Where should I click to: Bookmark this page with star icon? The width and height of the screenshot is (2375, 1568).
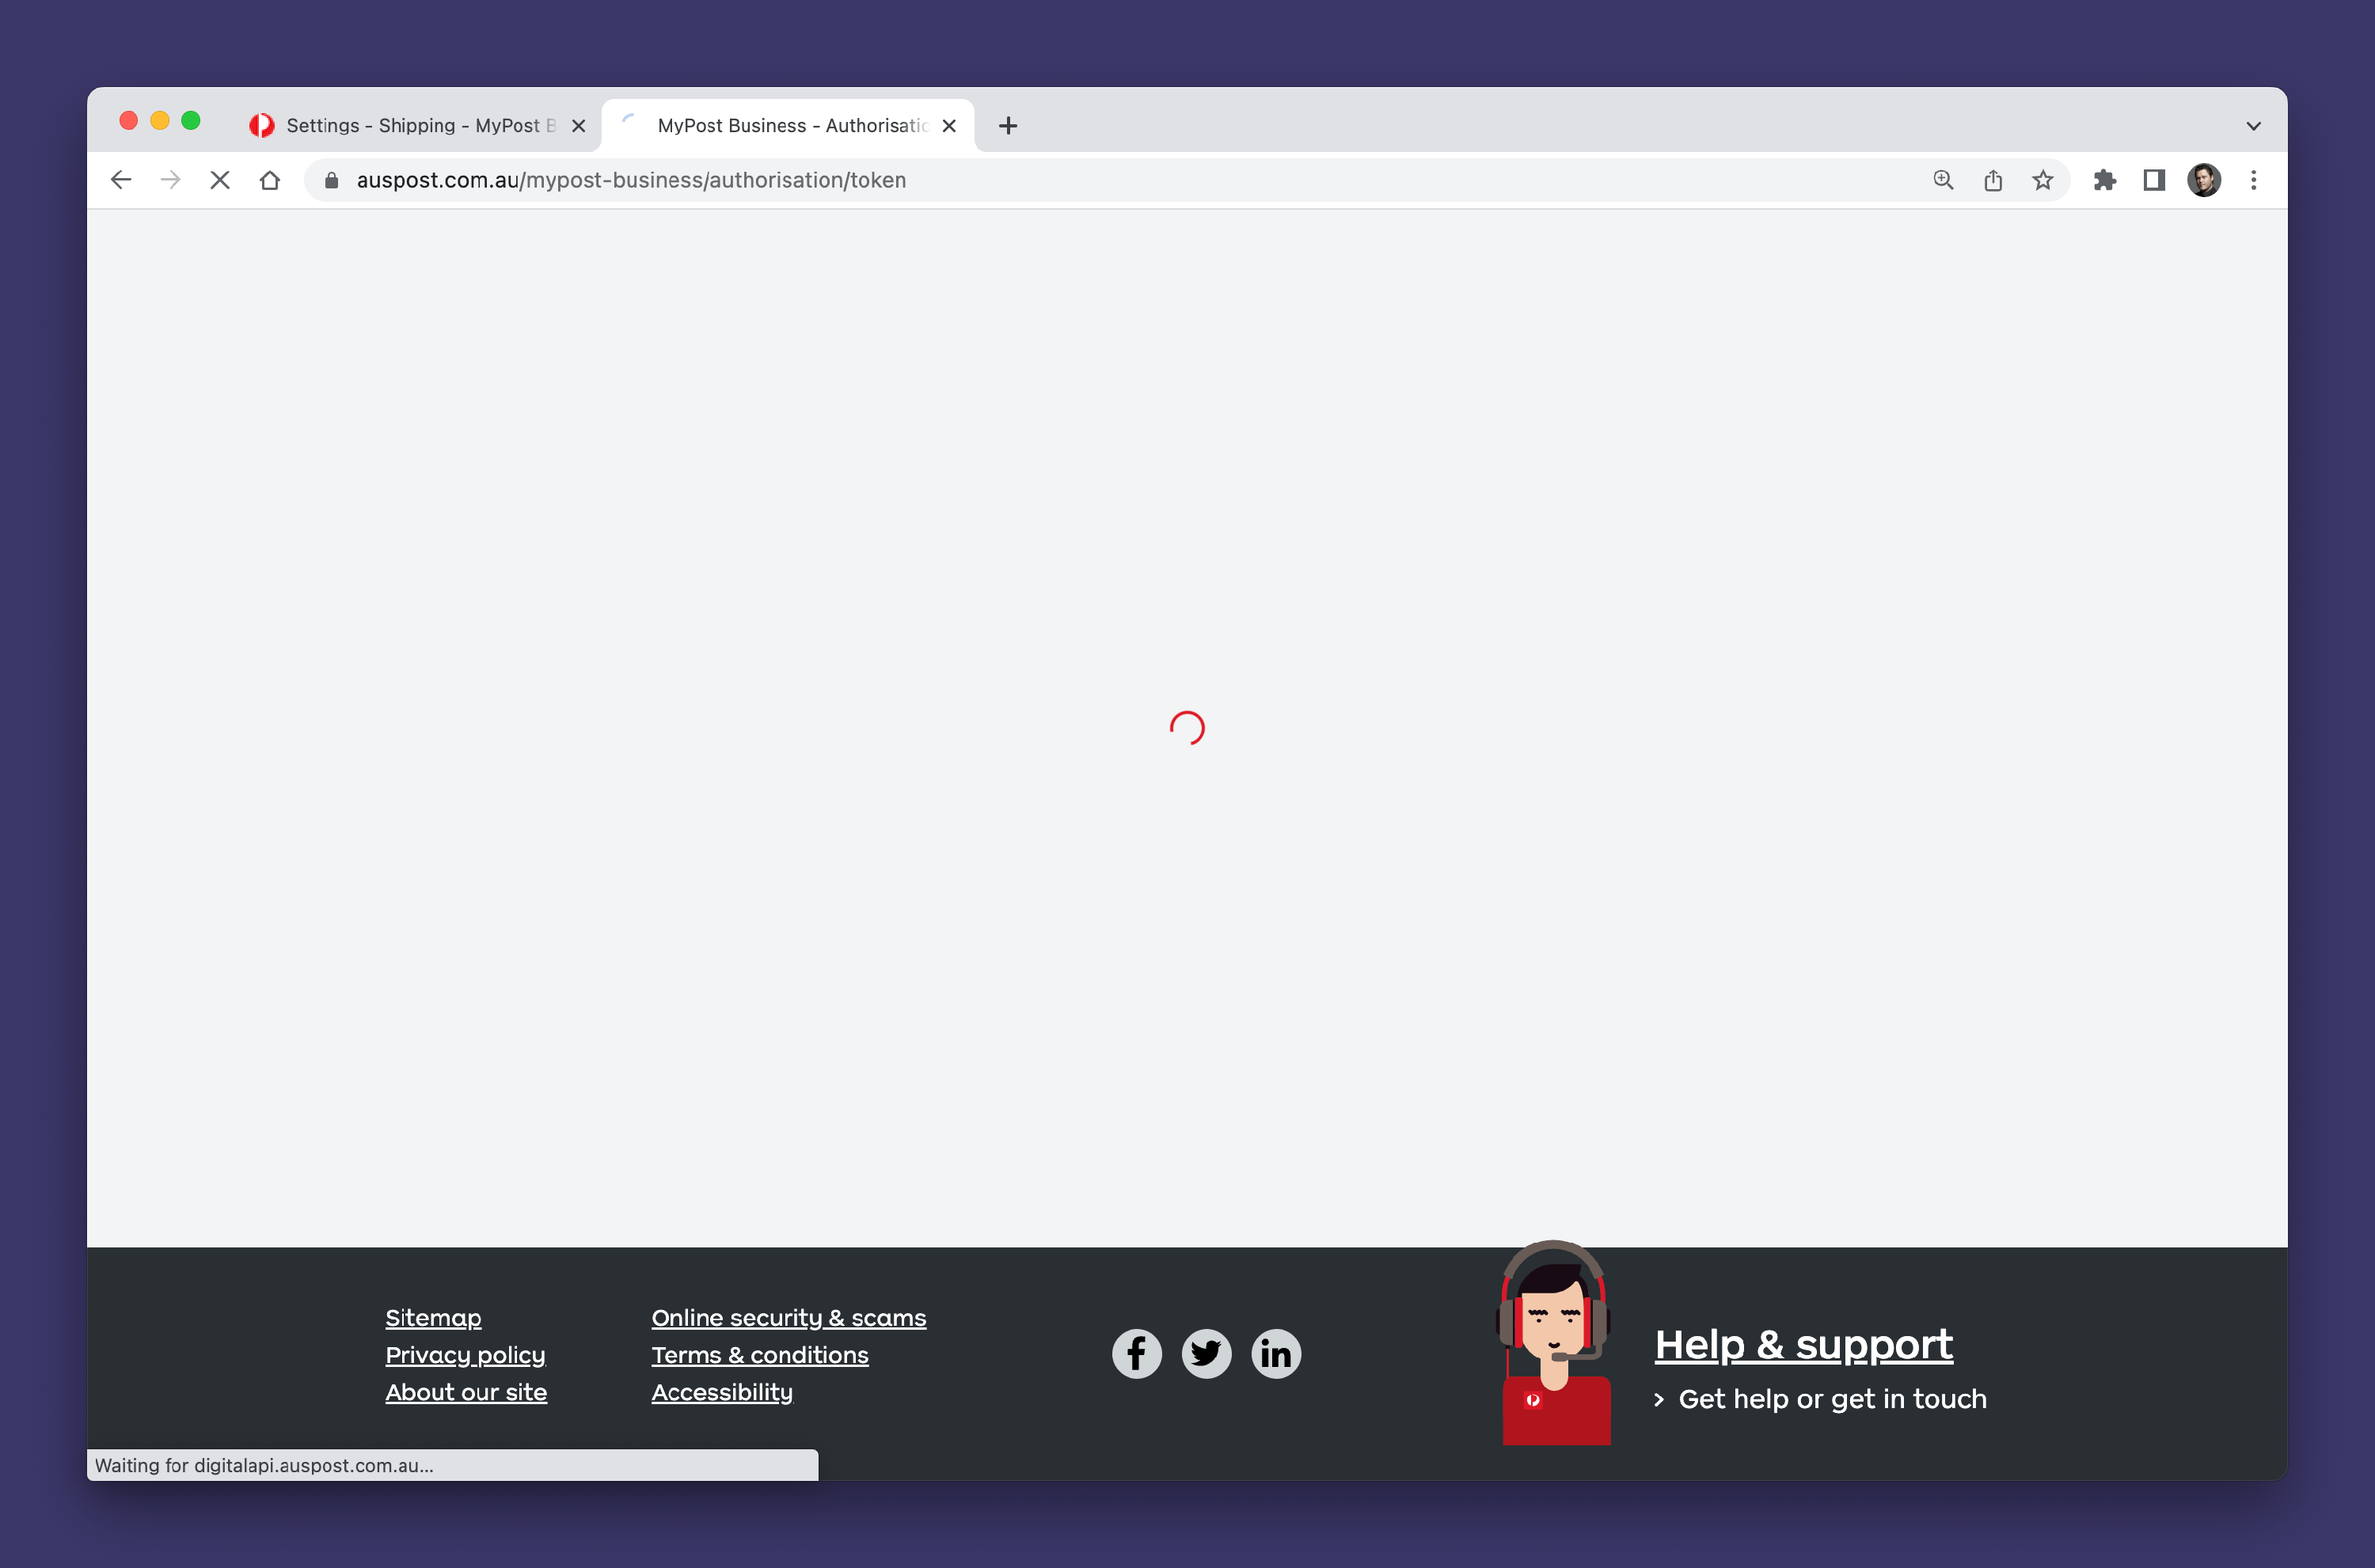click(2042, 180)
